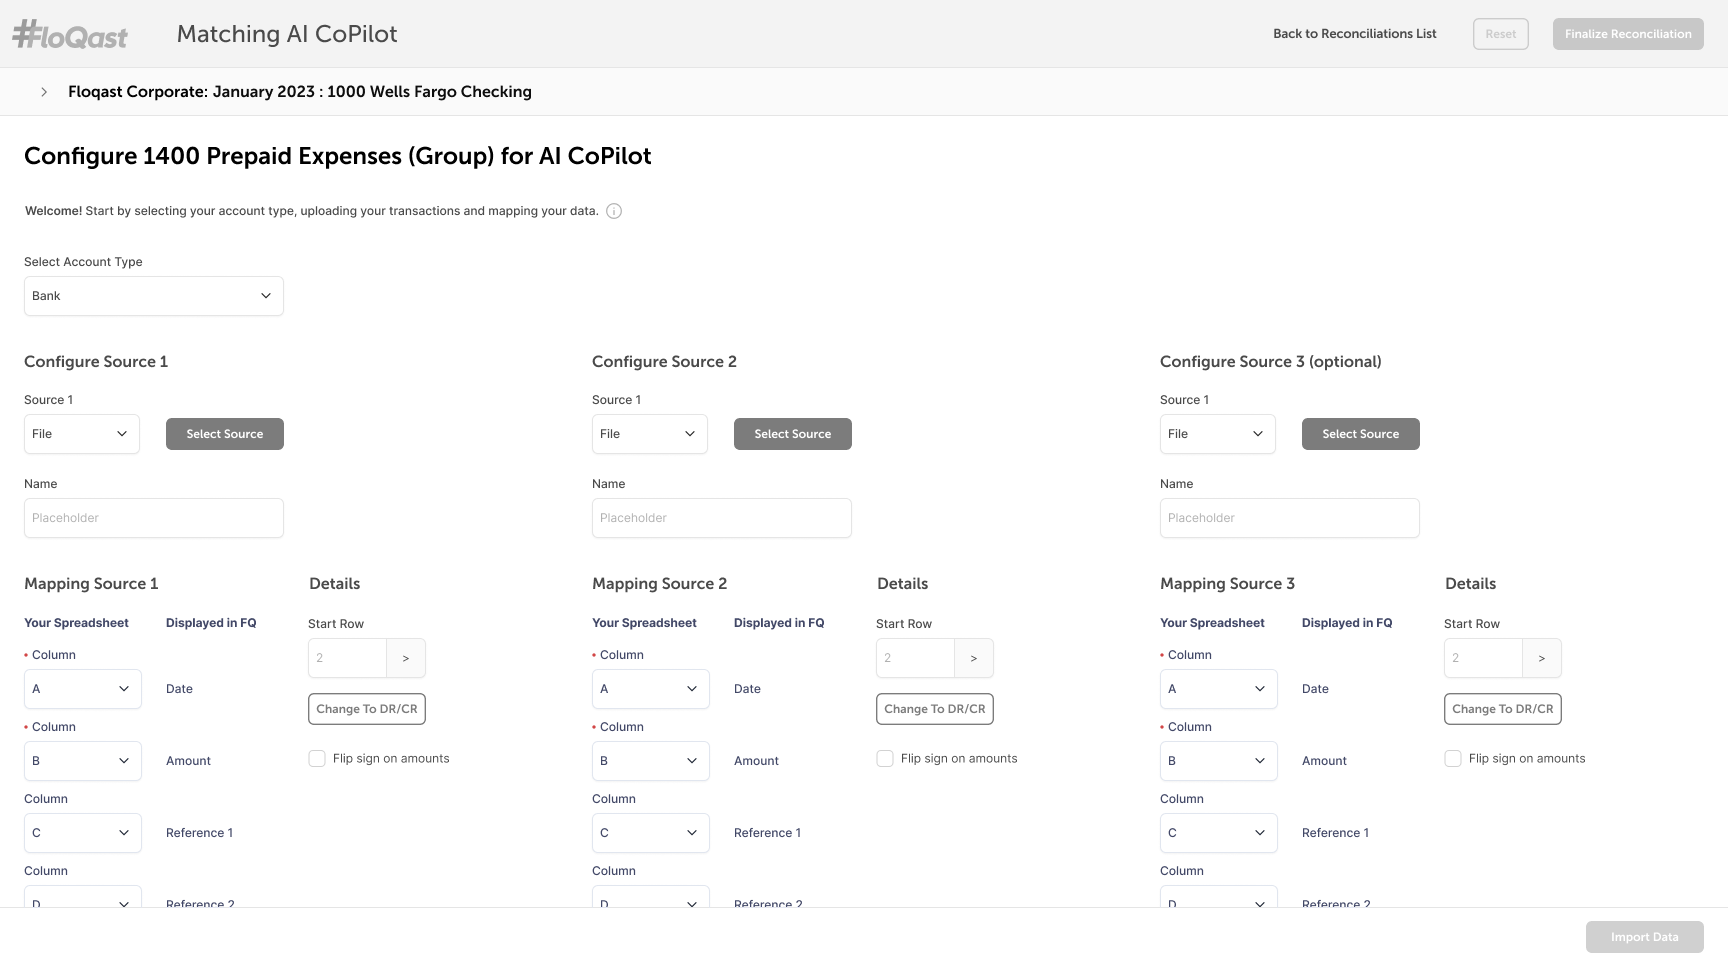
Task: Click Start Row arrow button for Source 1
Action: [406, 658]
